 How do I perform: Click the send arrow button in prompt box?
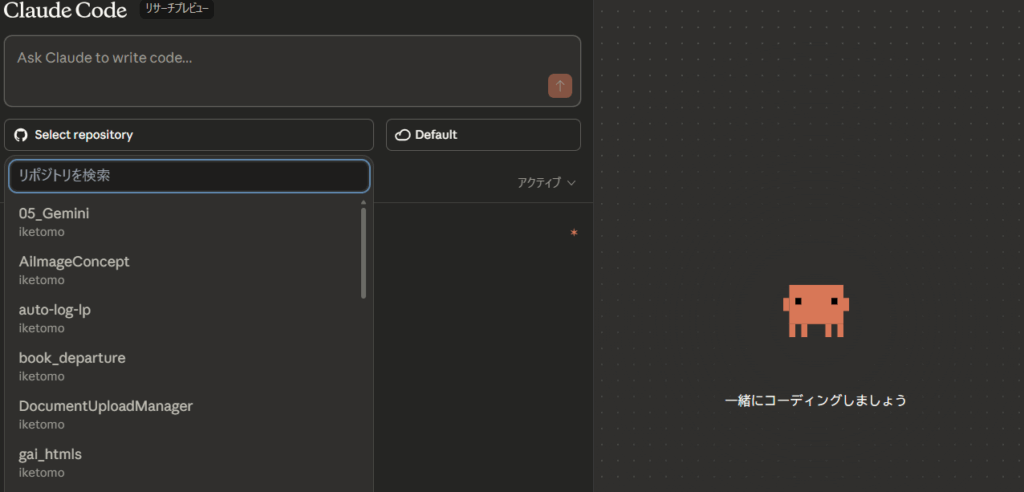[x=559, y=86]
